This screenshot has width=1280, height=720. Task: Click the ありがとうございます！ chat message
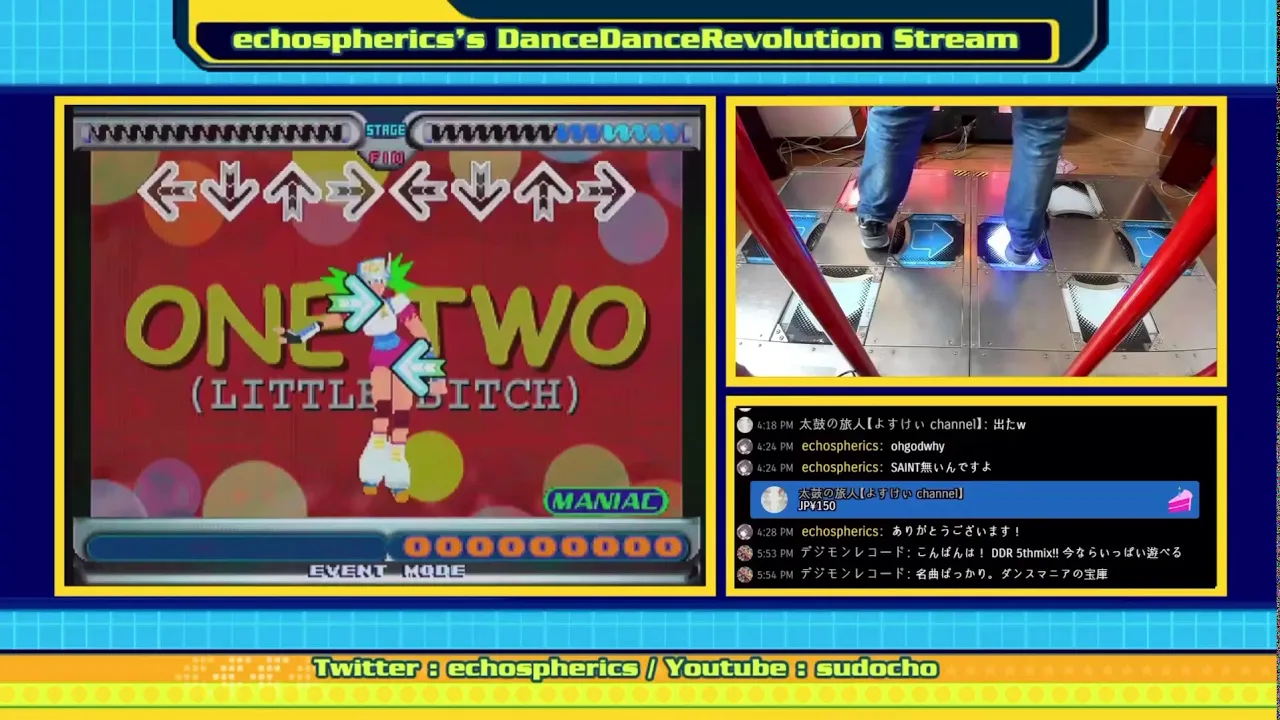click(x=956, y=531)
